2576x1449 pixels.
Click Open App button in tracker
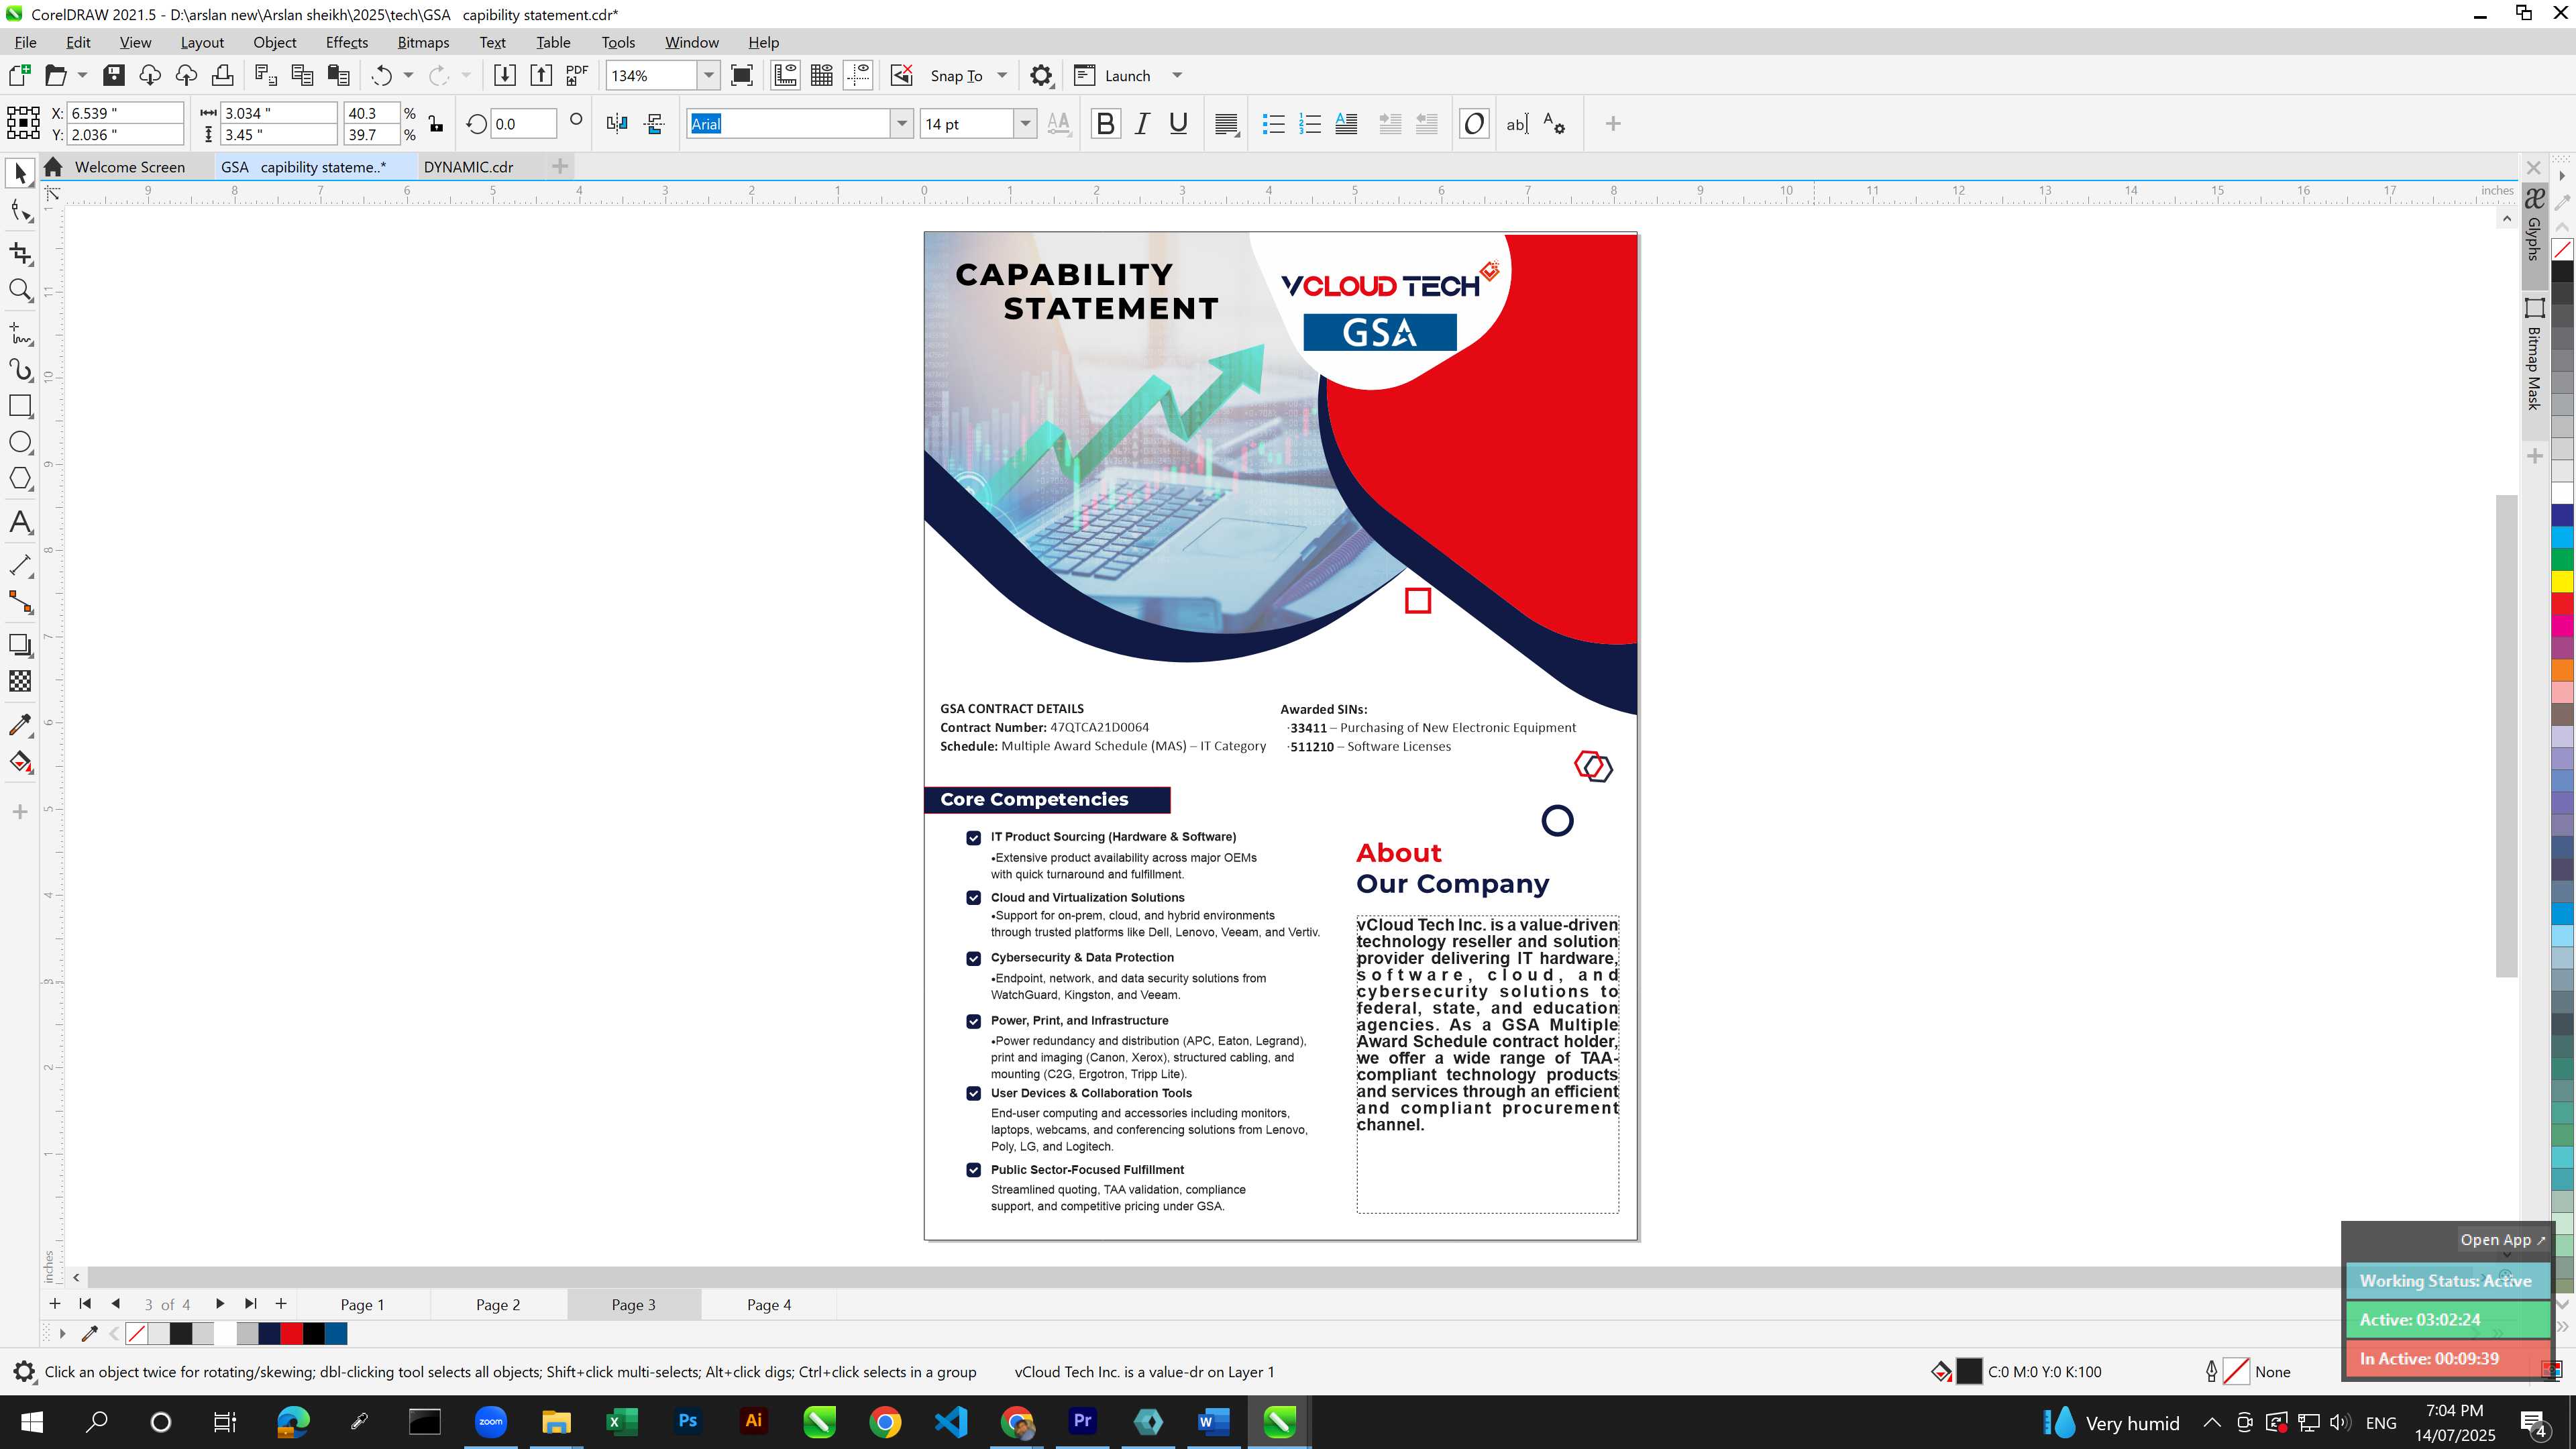pos(2503,1240)
